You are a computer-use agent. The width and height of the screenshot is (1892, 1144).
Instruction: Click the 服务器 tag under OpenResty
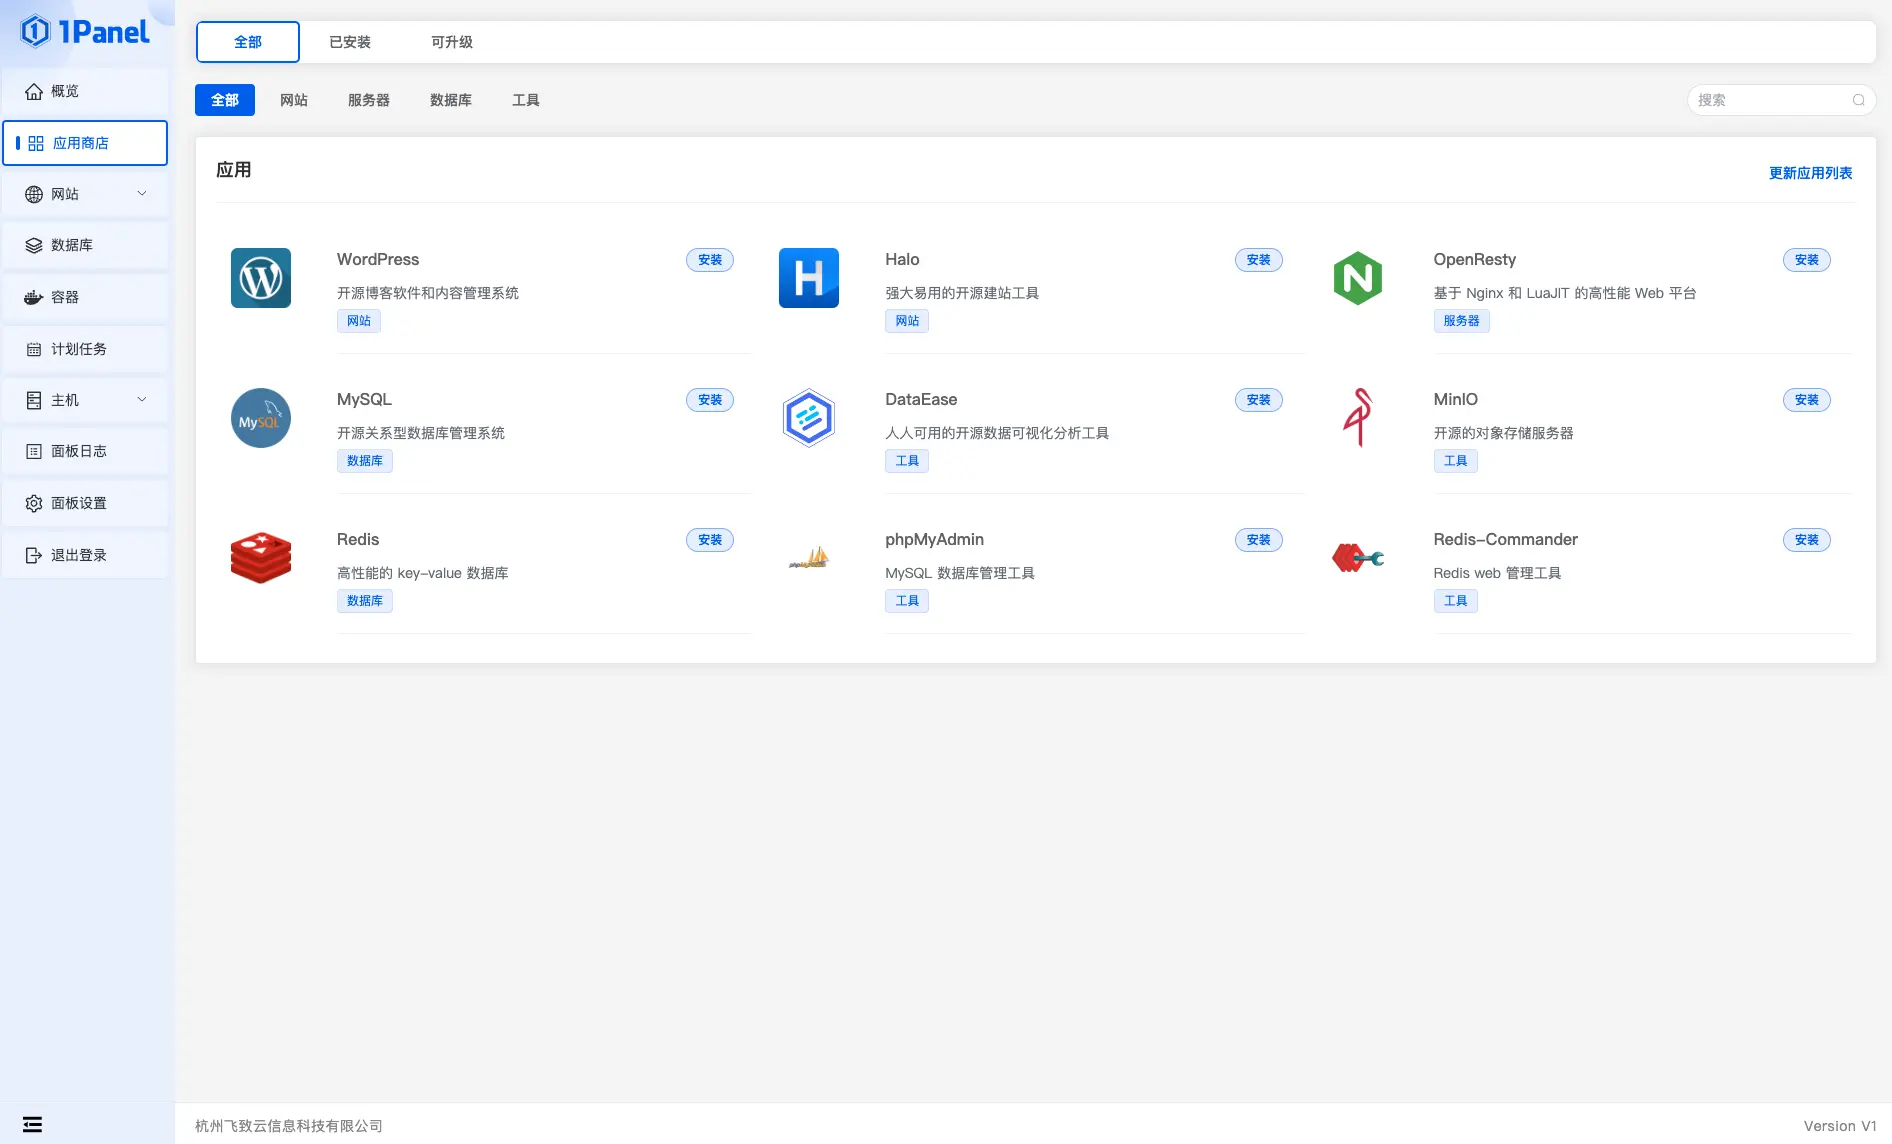coord(1462,321)
